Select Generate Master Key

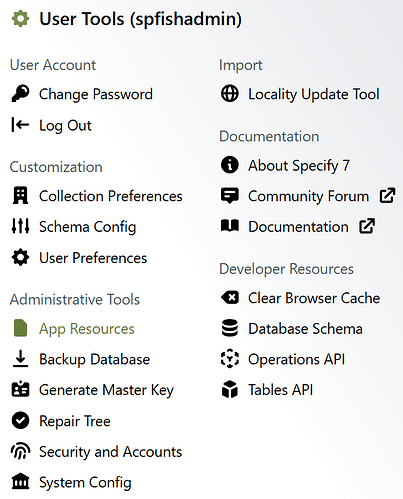click(106, 390)
